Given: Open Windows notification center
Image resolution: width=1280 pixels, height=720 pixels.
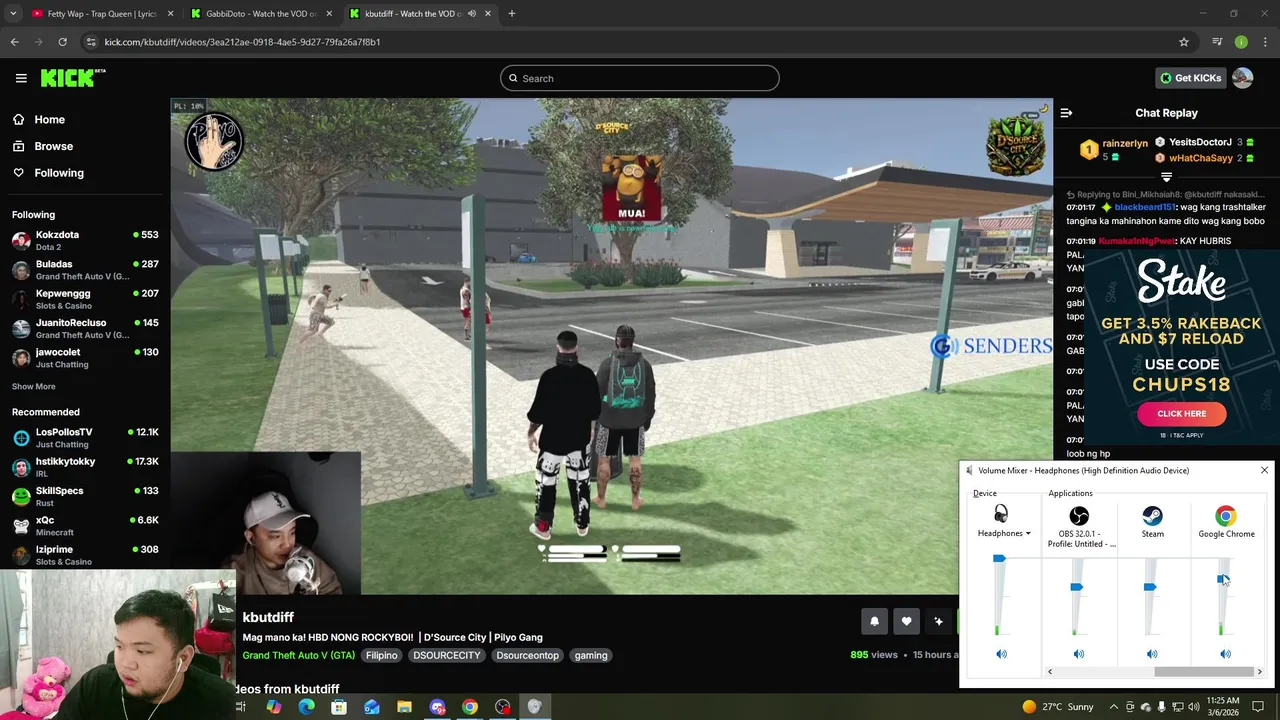Looking at the screenshot, I should (x=1258, y=707).
